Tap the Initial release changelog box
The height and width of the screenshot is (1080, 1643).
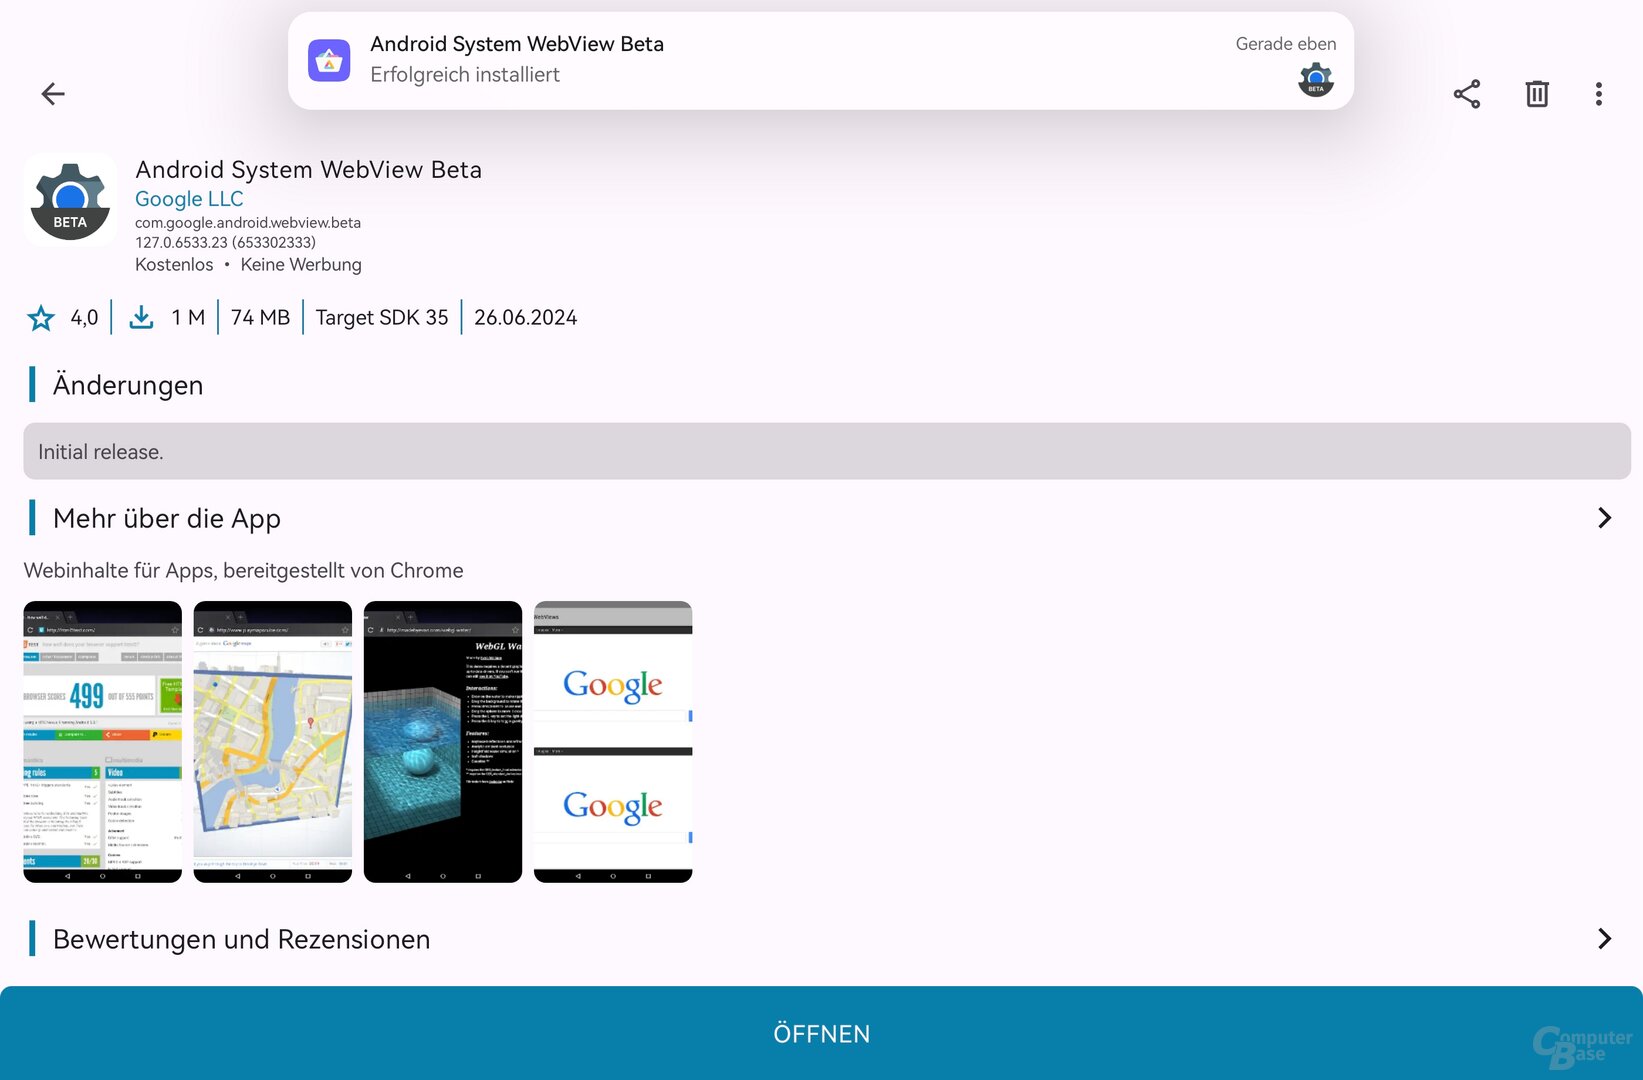click(827, 451)
